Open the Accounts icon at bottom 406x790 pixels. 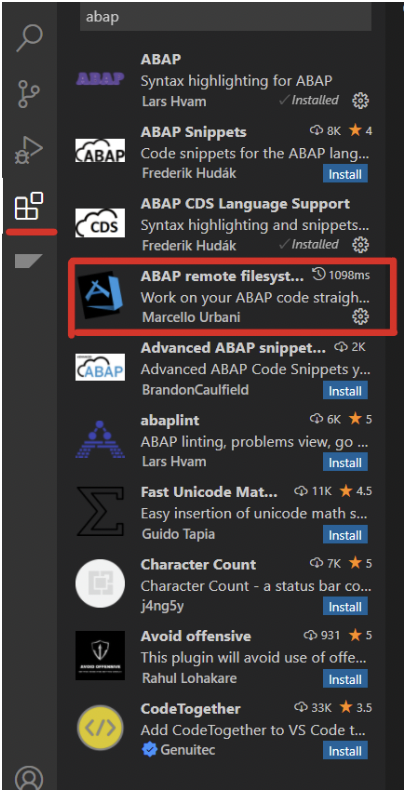pos(29,778)
